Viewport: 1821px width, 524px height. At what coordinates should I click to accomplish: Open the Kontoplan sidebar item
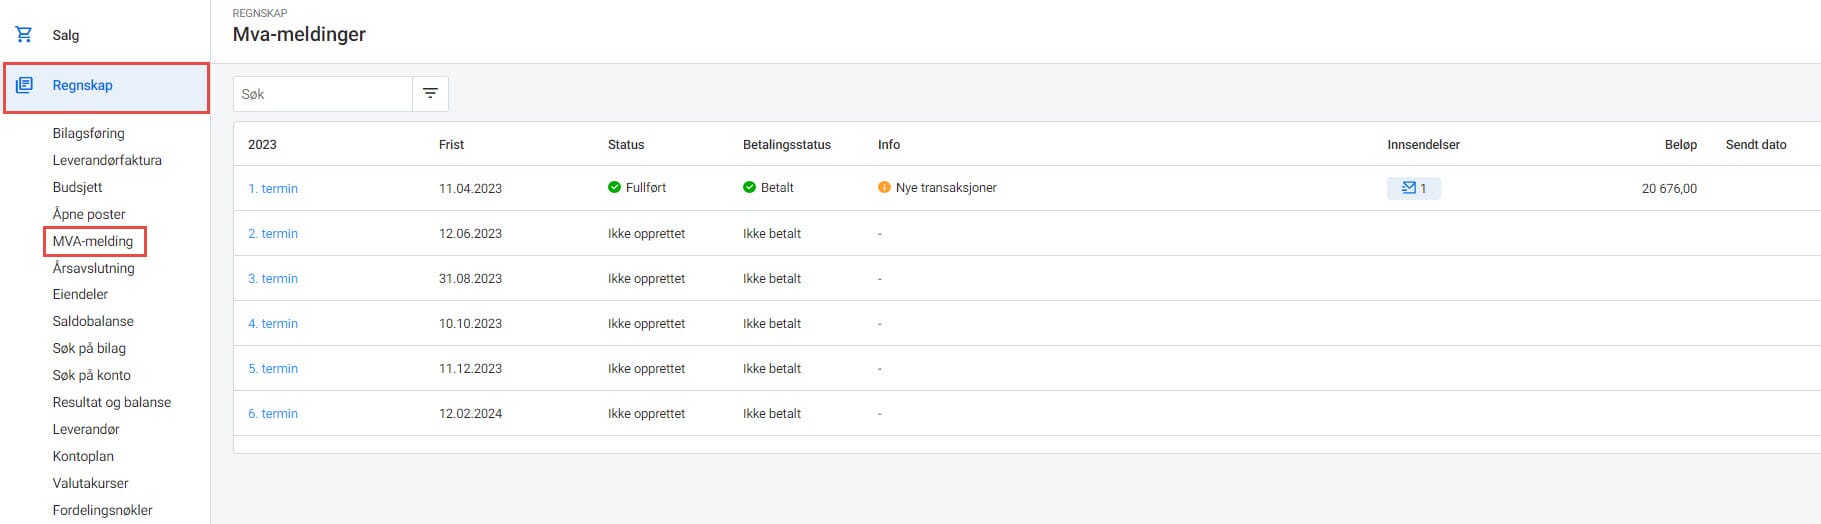(x=83, y=456)
